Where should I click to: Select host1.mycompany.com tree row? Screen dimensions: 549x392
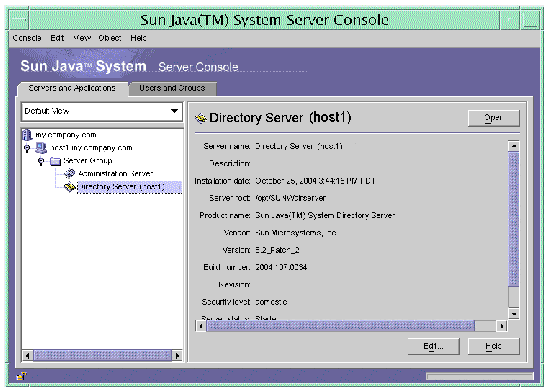[x=92, y=148]
